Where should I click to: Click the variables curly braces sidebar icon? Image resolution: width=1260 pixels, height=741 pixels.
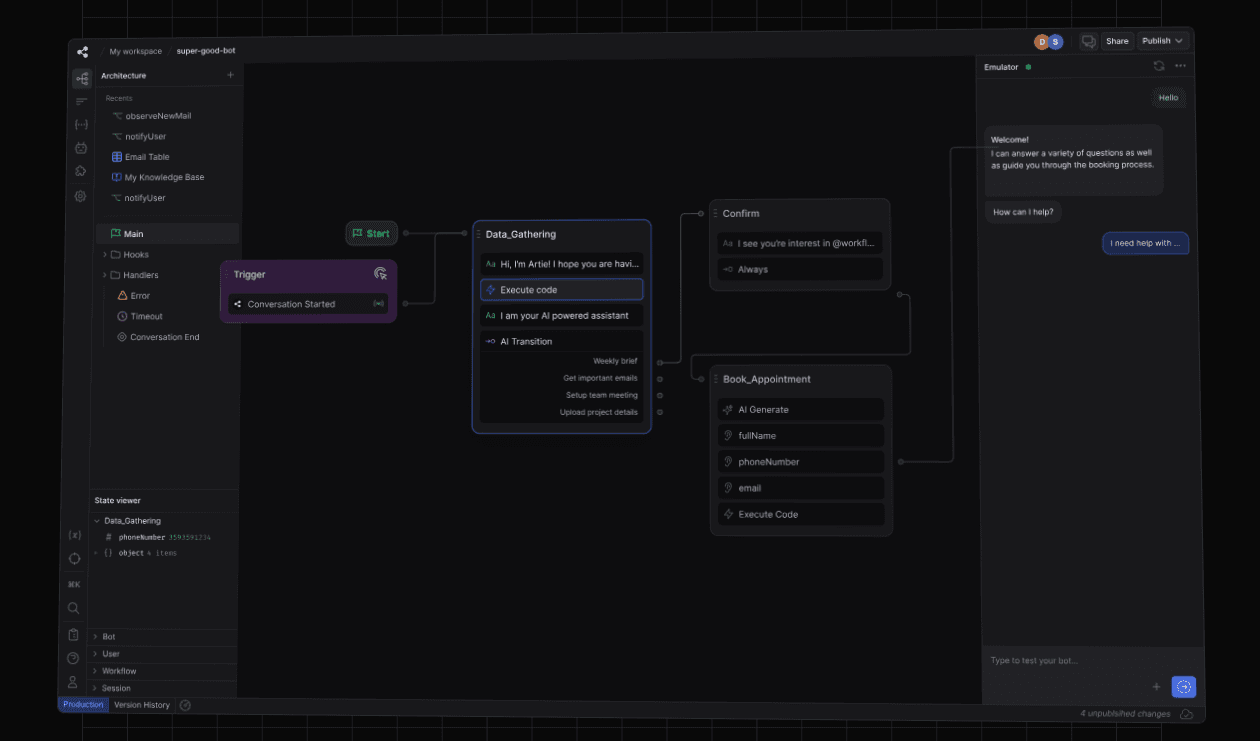[81, 124]
